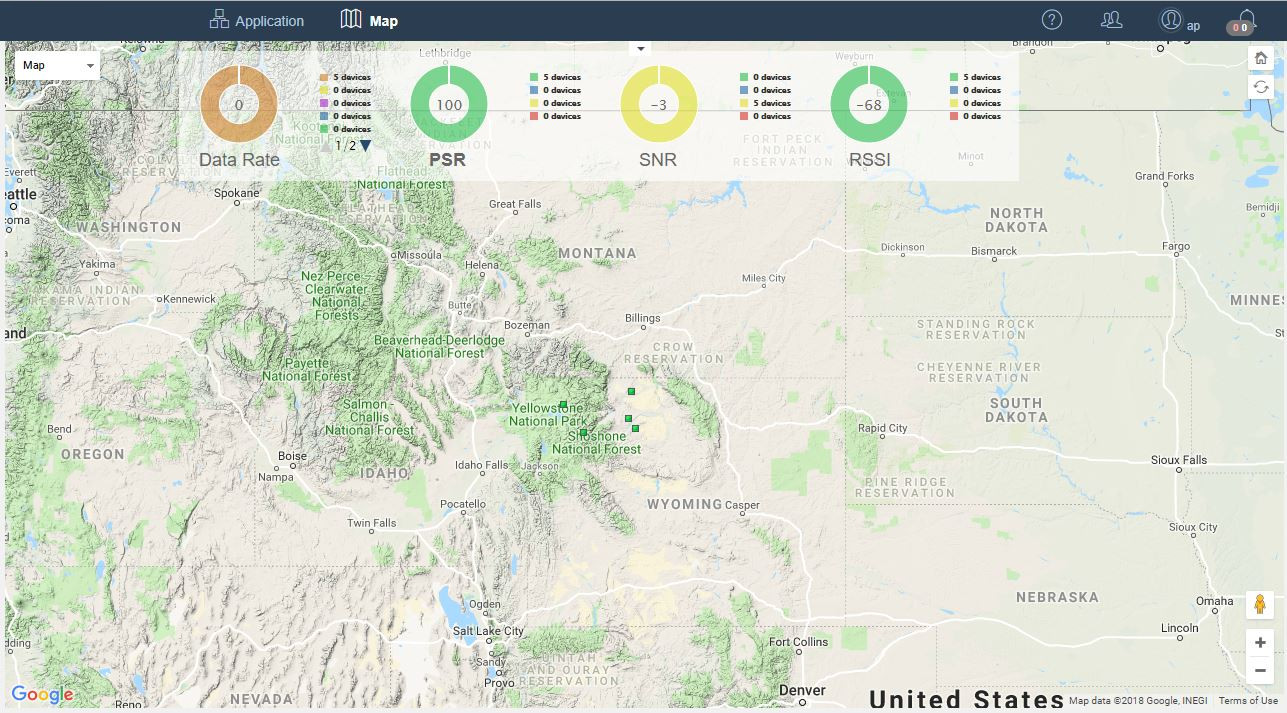1287x713 pixels.
Task: Click the orange Data Rate legend swatch
Action: click(x=324, y=77)
